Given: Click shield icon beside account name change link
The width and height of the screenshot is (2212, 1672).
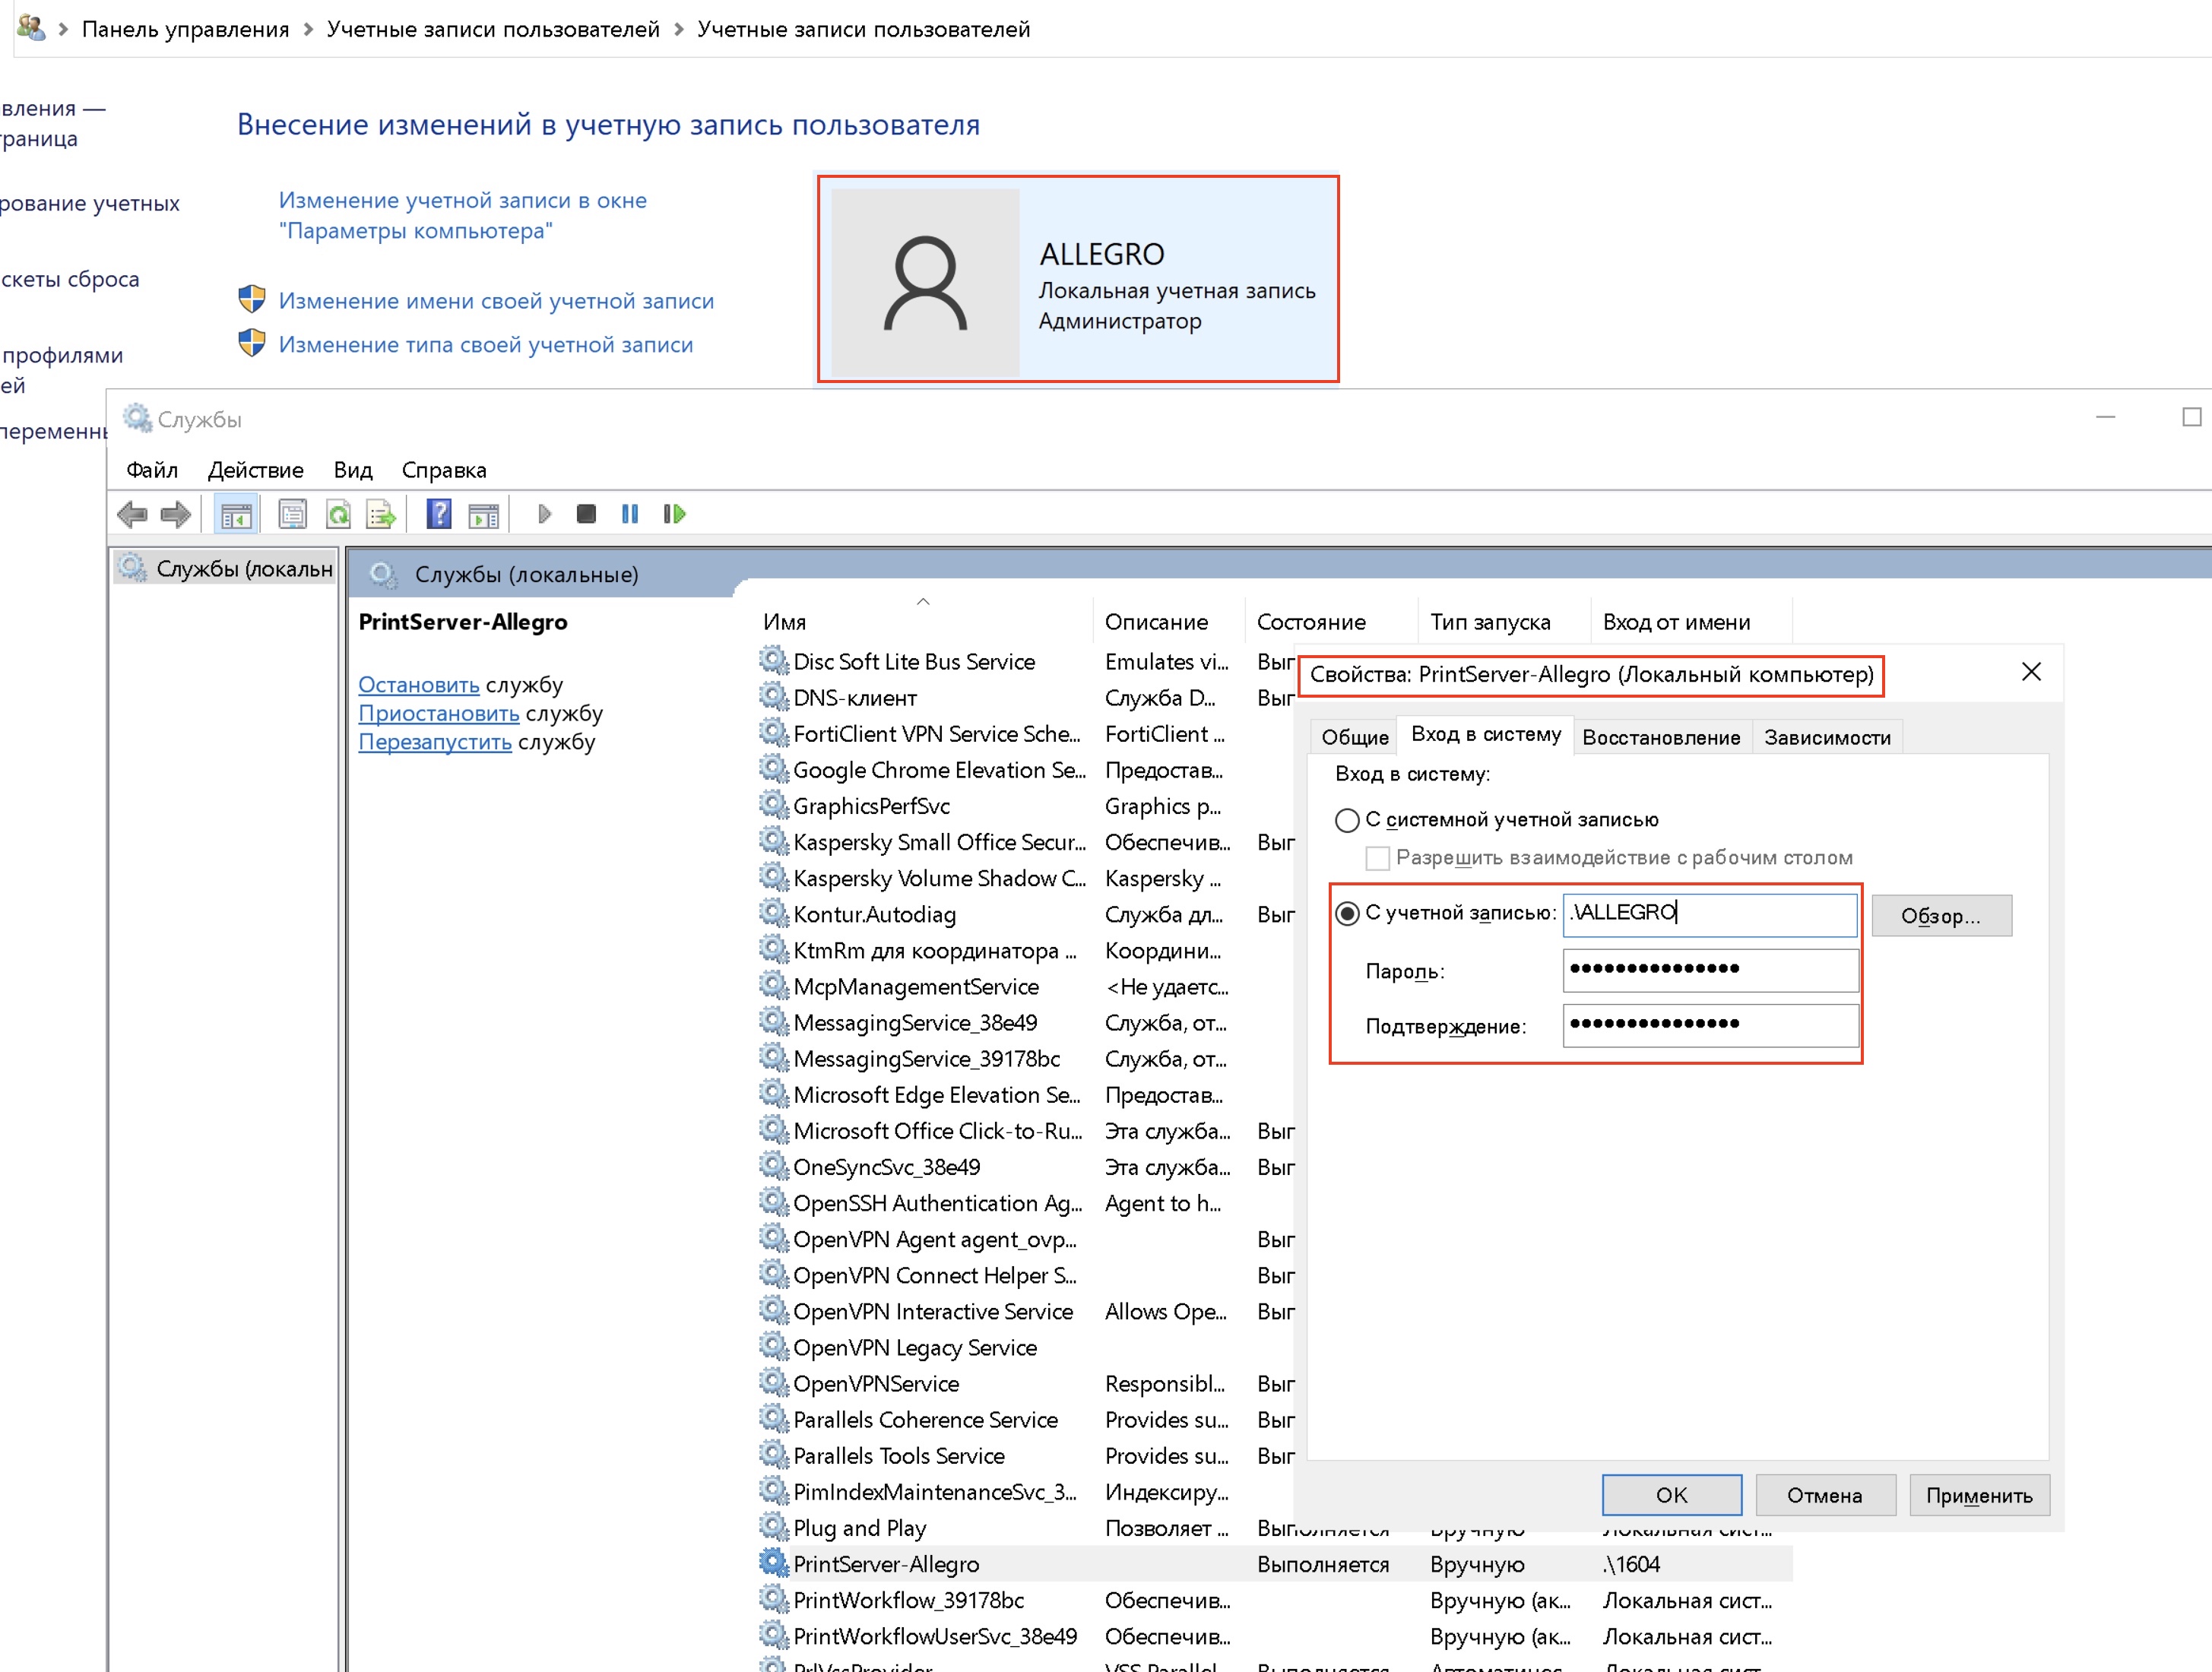Looking at the screenshot, I should 252,299.
